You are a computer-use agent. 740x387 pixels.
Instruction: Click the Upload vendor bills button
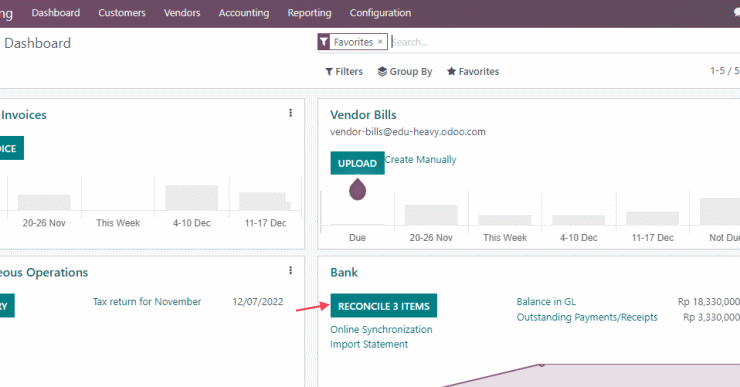click(357, 163)
